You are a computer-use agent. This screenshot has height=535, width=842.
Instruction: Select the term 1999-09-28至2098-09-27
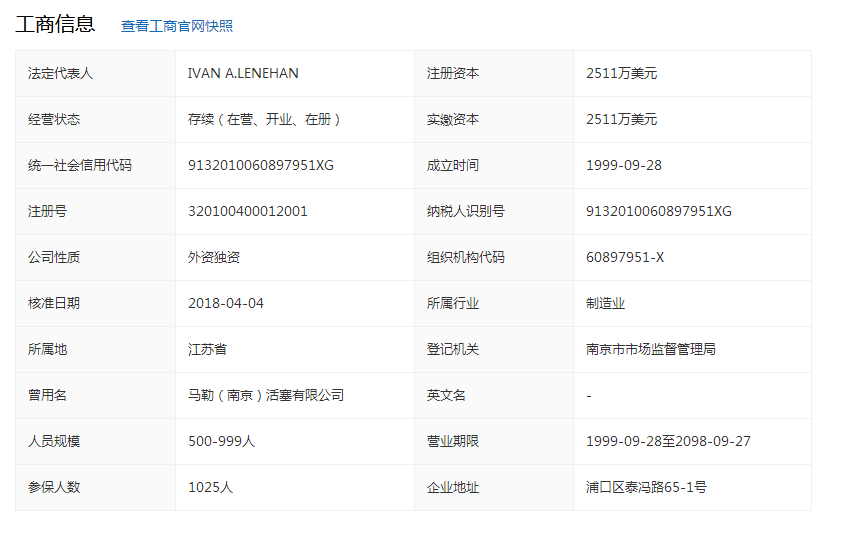[669, 441]
